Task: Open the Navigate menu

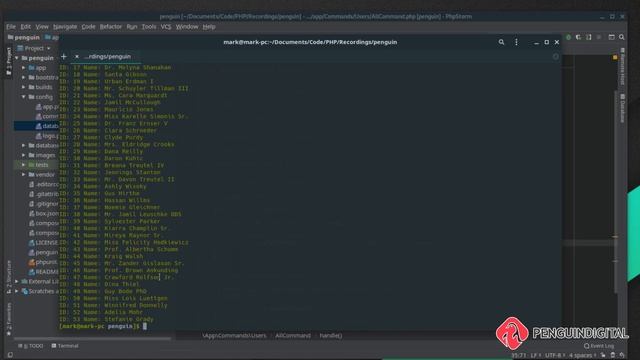Action: (x=65, y=27)
